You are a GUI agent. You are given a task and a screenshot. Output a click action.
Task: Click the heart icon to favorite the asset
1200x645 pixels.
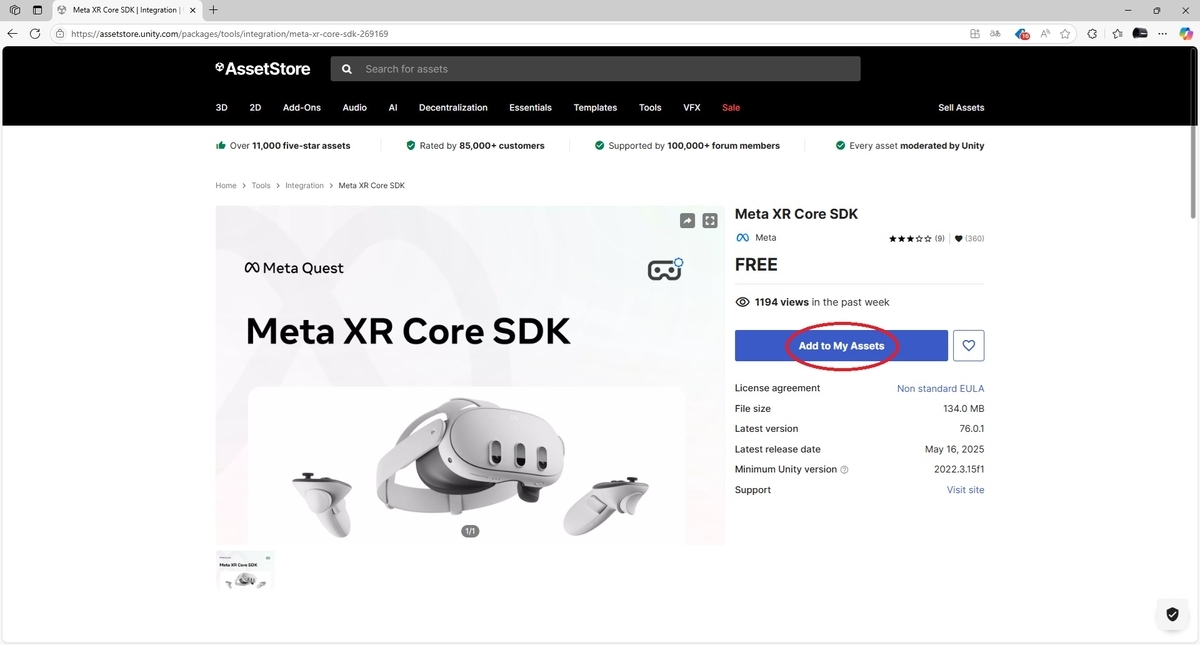968,345
